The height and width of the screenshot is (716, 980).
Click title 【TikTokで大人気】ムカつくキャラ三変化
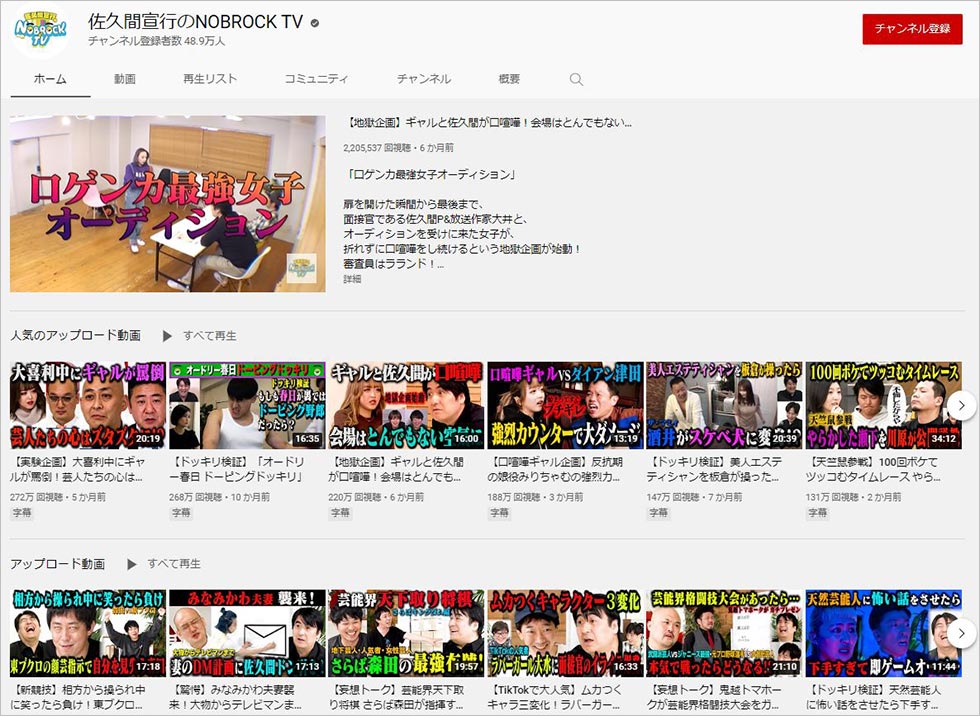[556, 697]
